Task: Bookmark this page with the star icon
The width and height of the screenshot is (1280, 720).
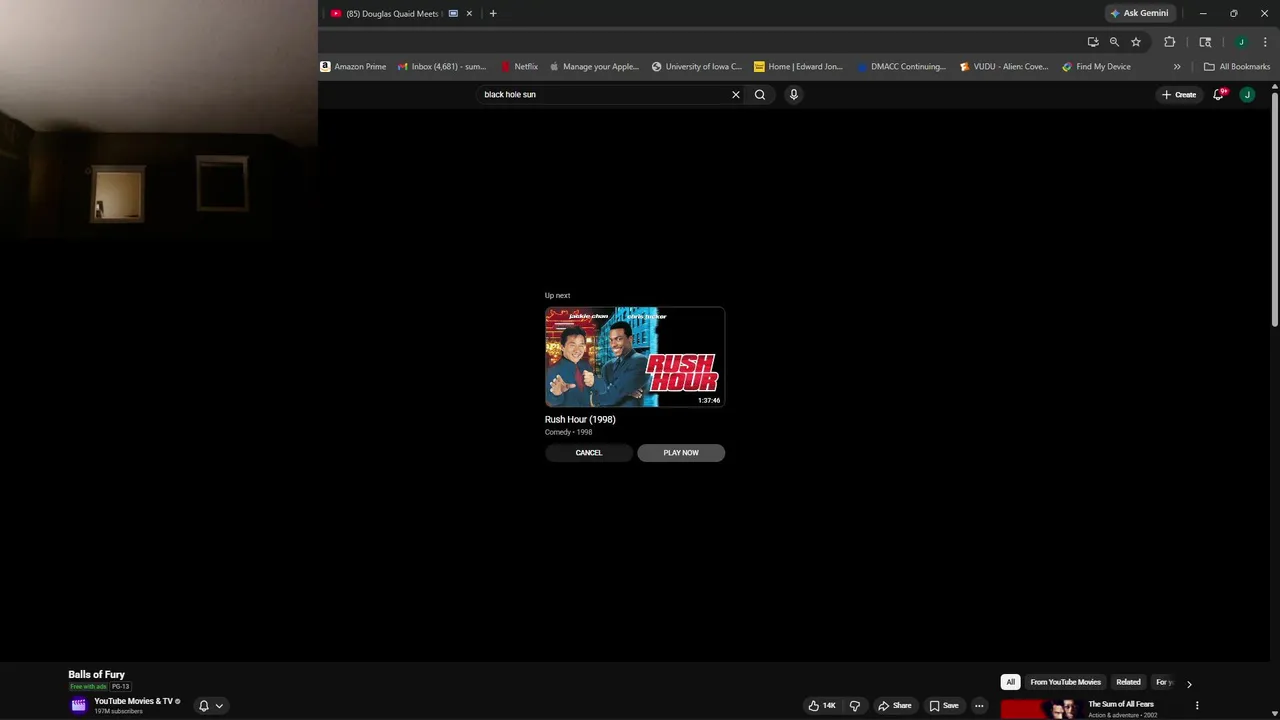Action: click(1136, 42)
